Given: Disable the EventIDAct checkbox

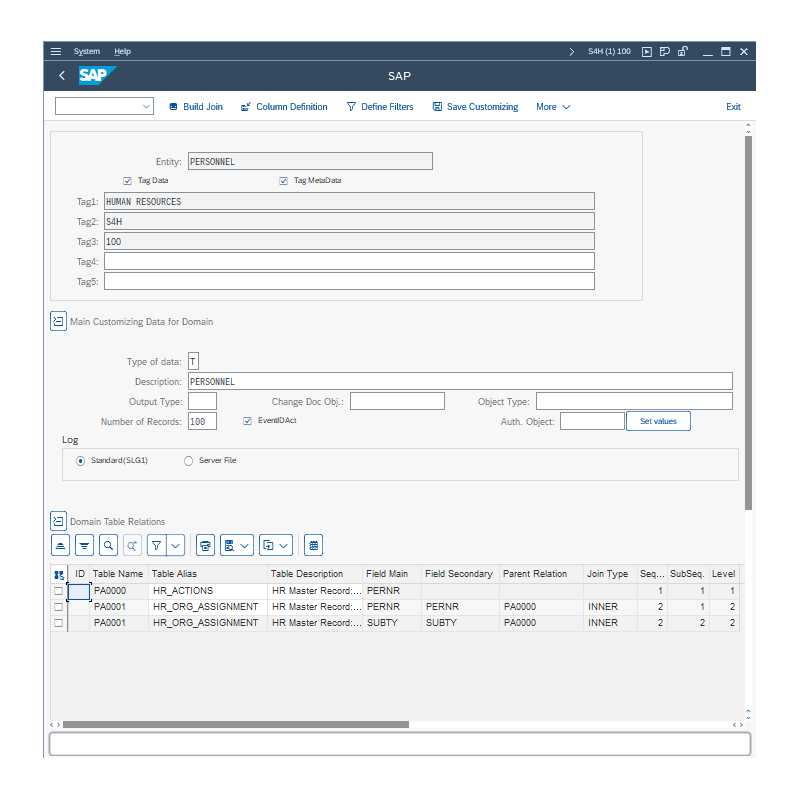Looking at the screenshot, I should (248, 421).
